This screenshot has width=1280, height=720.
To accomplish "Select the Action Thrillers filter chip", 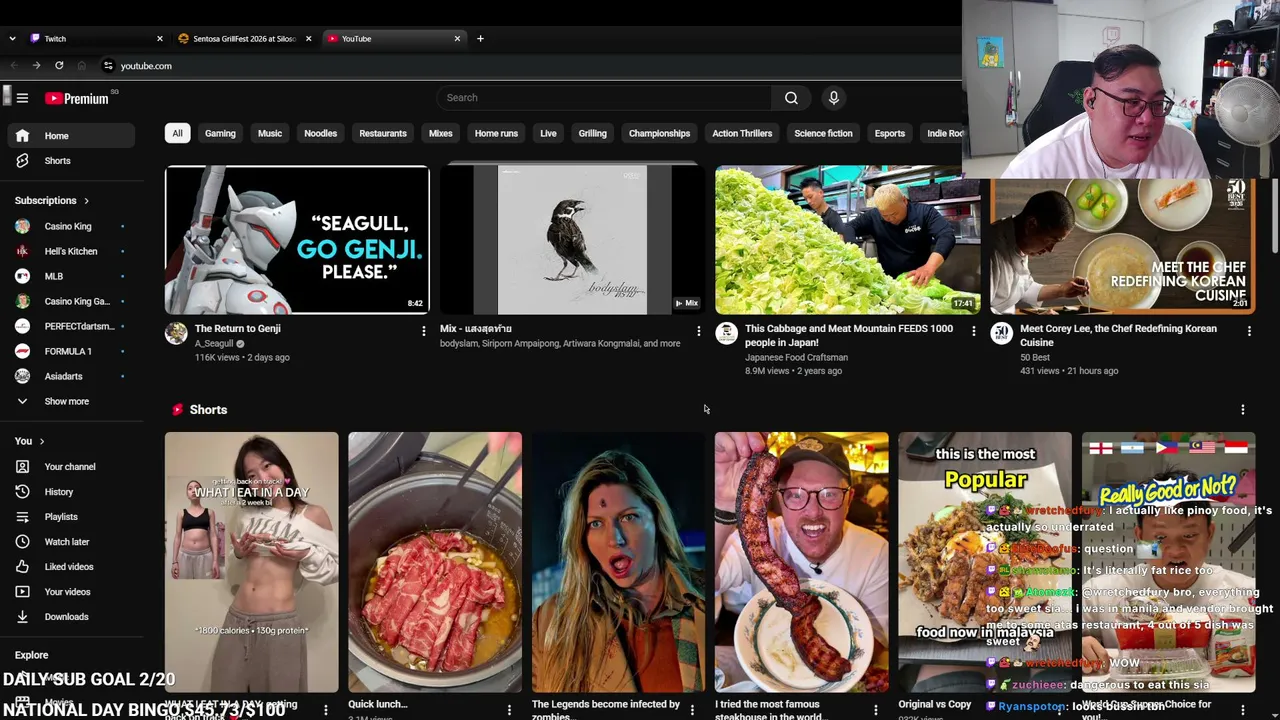I will pos(742,134).
